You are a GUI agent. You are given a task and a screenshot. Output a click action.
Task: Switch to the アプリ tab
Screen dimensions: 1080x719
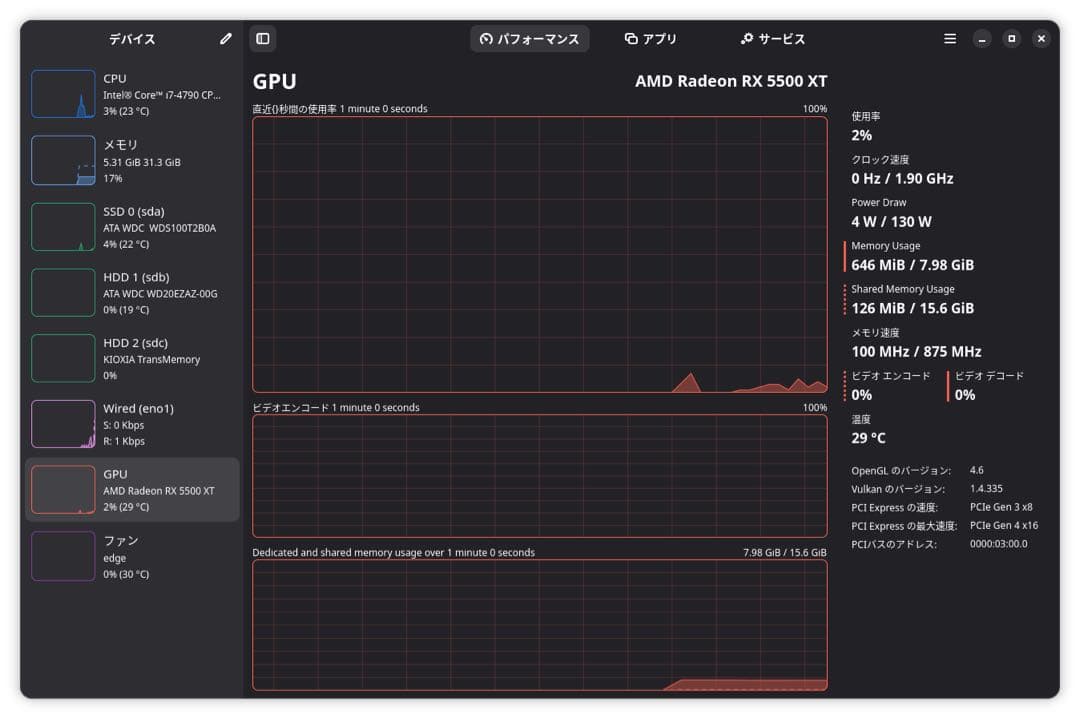(651, 39)
